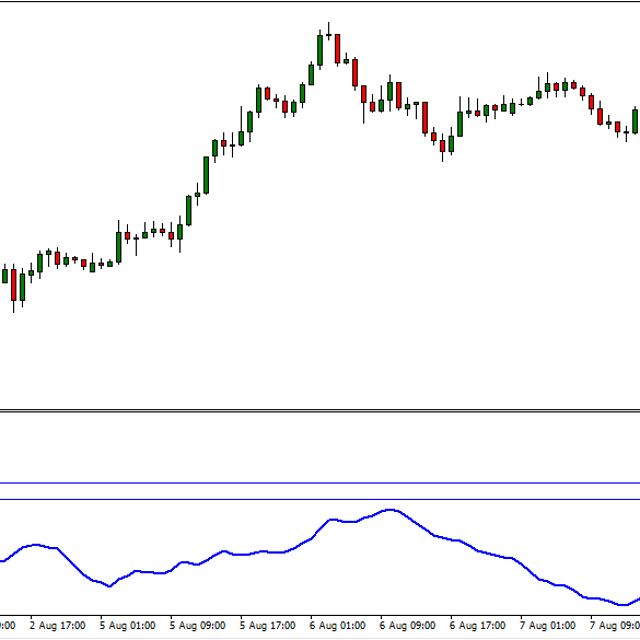Click the empty indicator pane above the blue level line
The height and width of the screenshot is (640, 640).
(x=320, y=448)
